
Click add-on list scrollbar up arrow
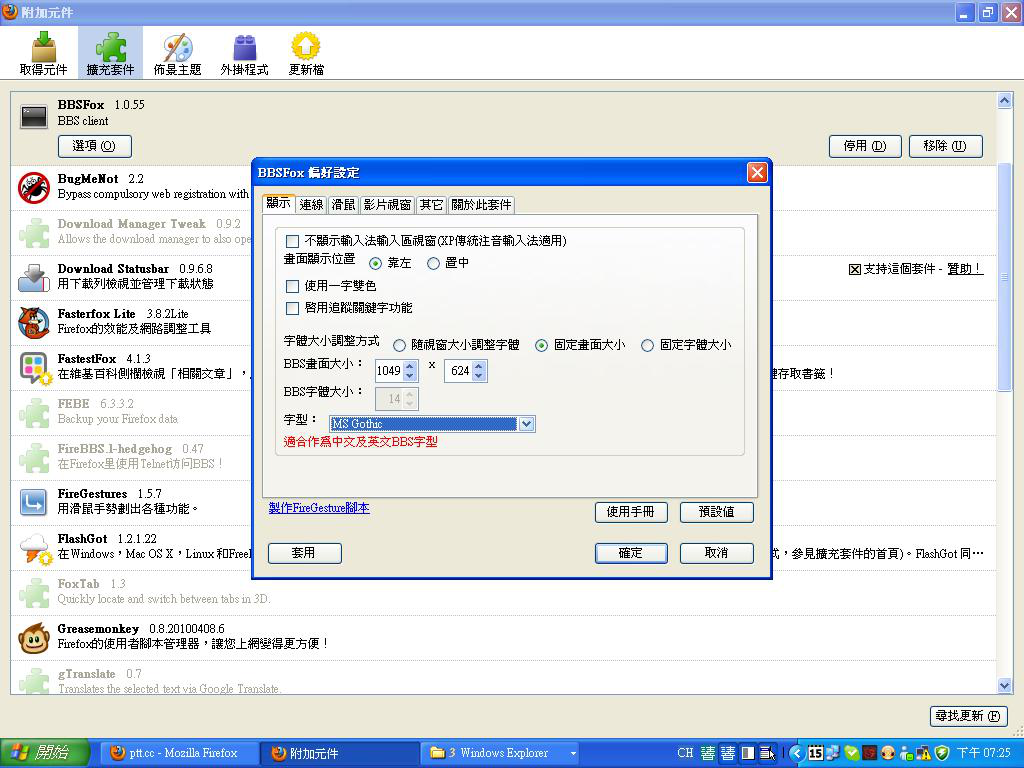pos(1004,101)
